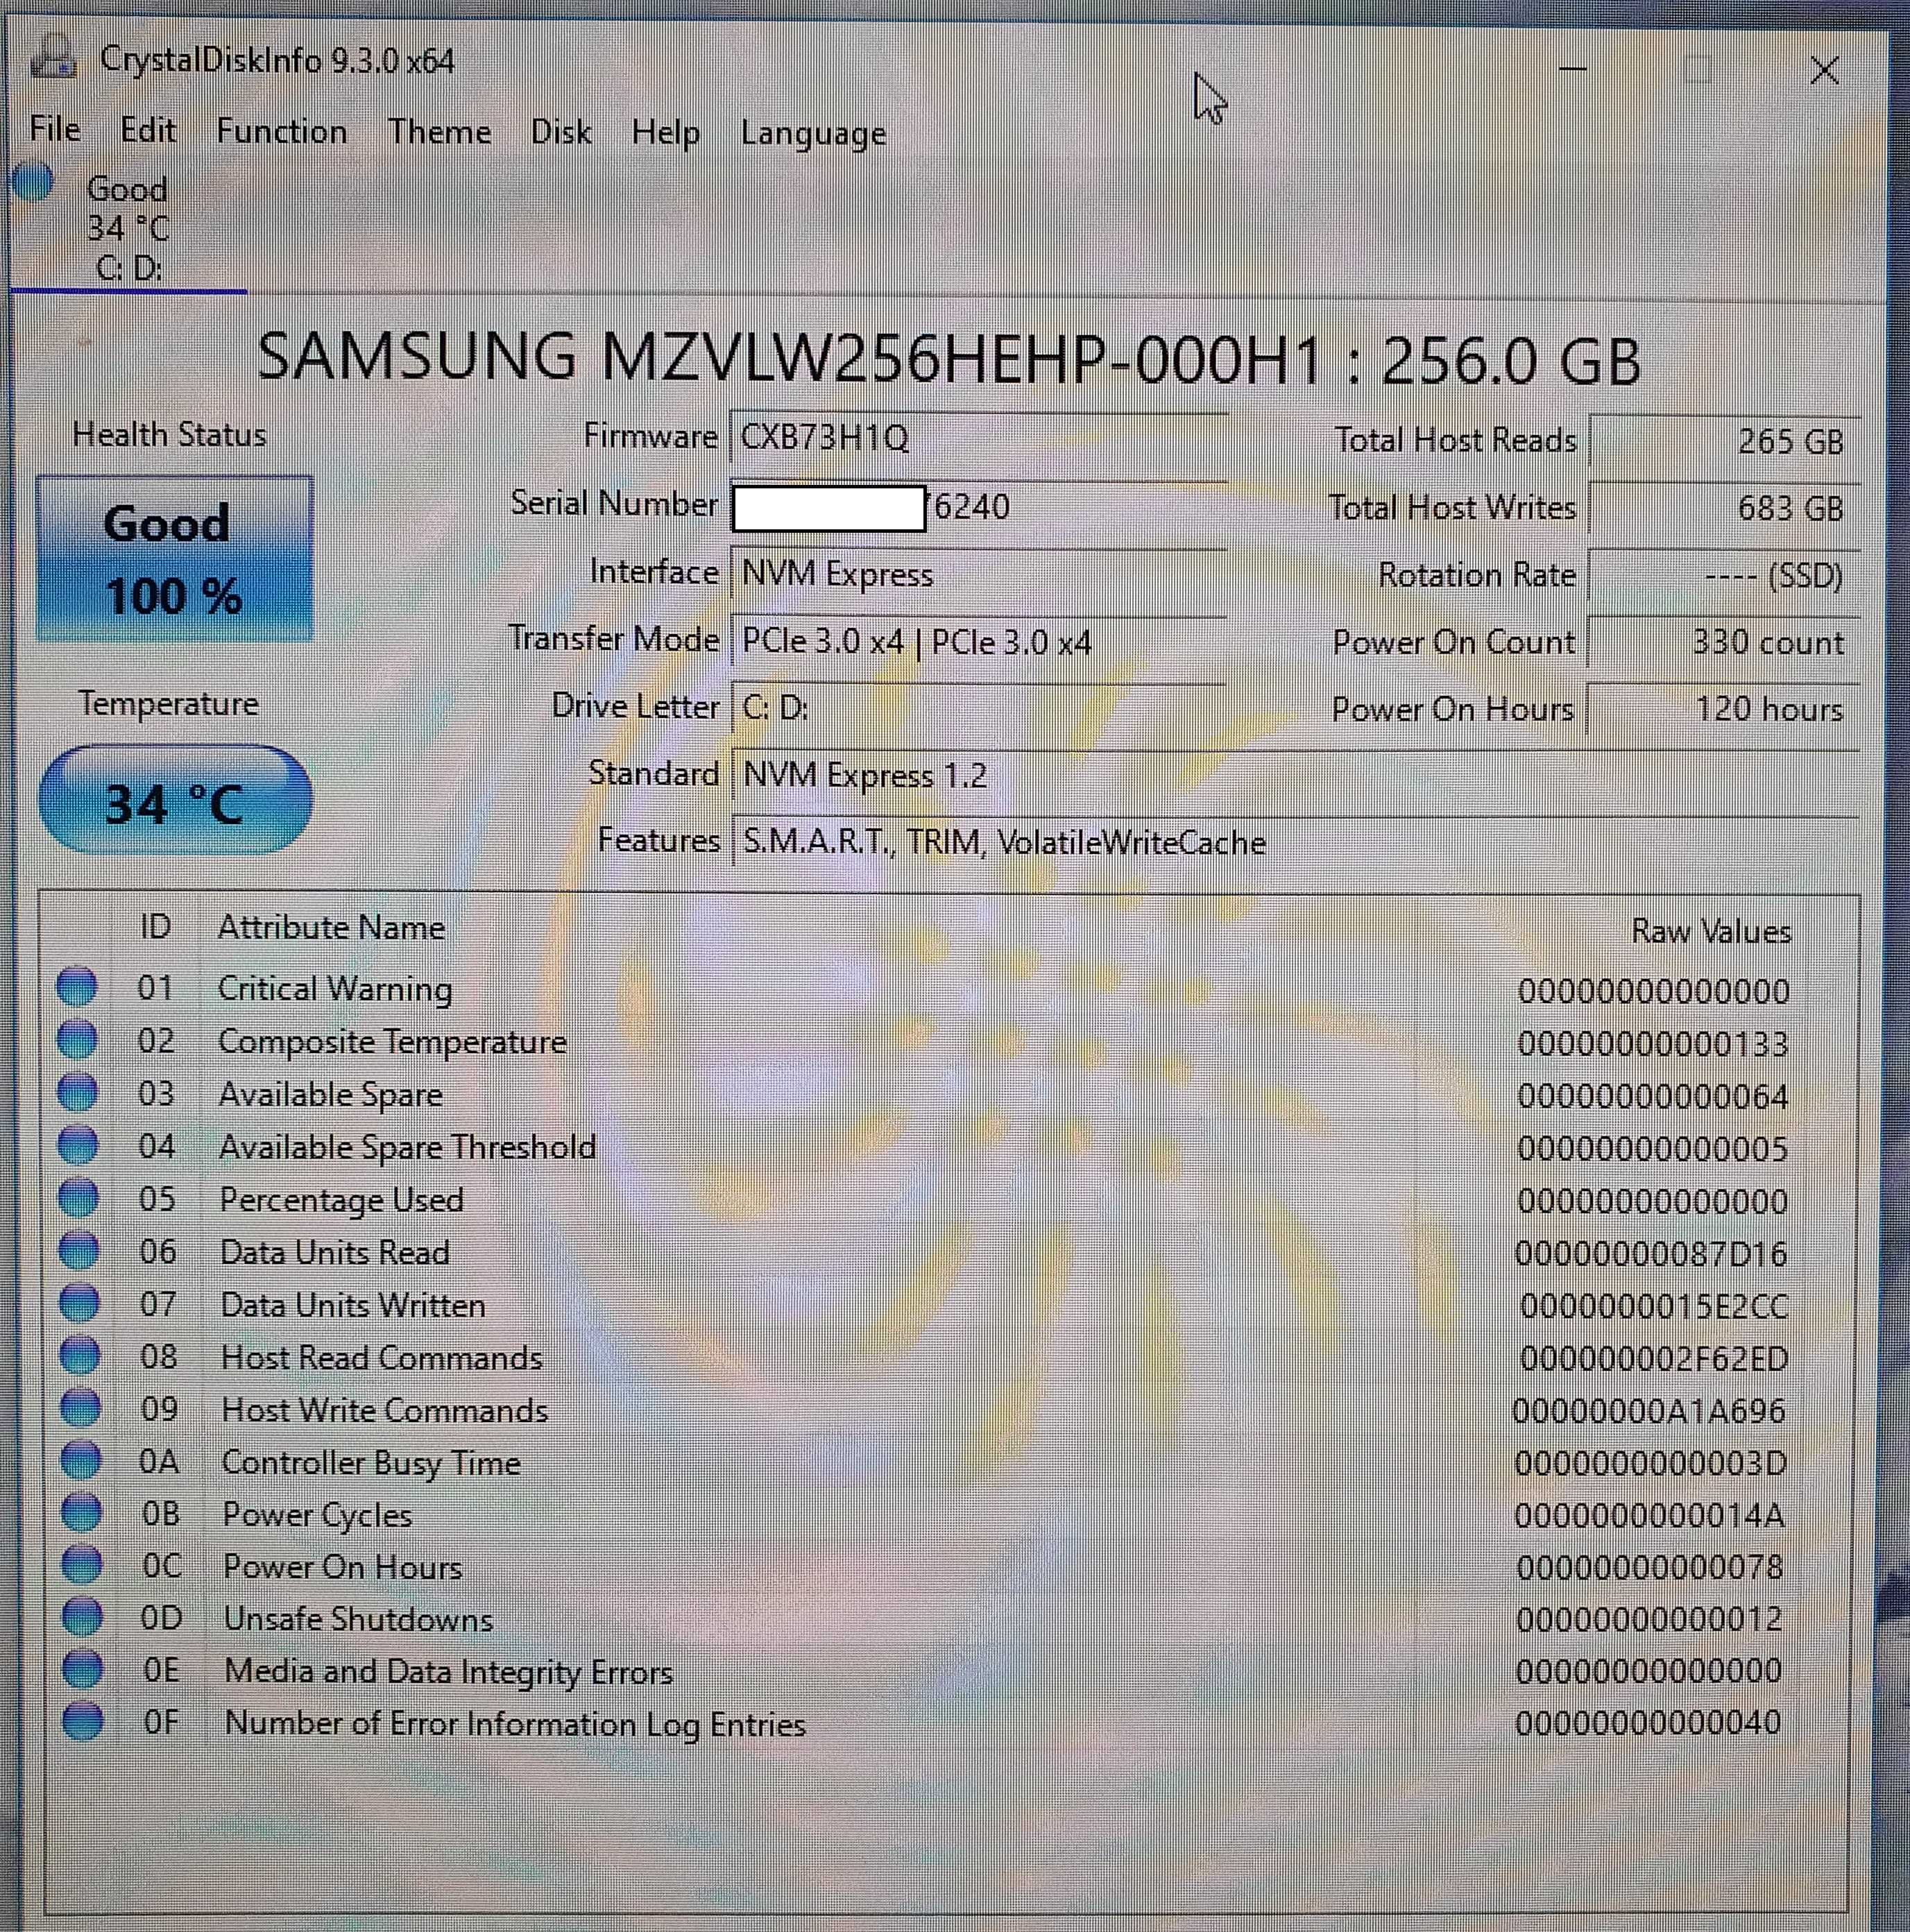The height and width of the screenshot is (1932, 1910).
Task: Select the C: D: disk tab
Action: (128, 228)
